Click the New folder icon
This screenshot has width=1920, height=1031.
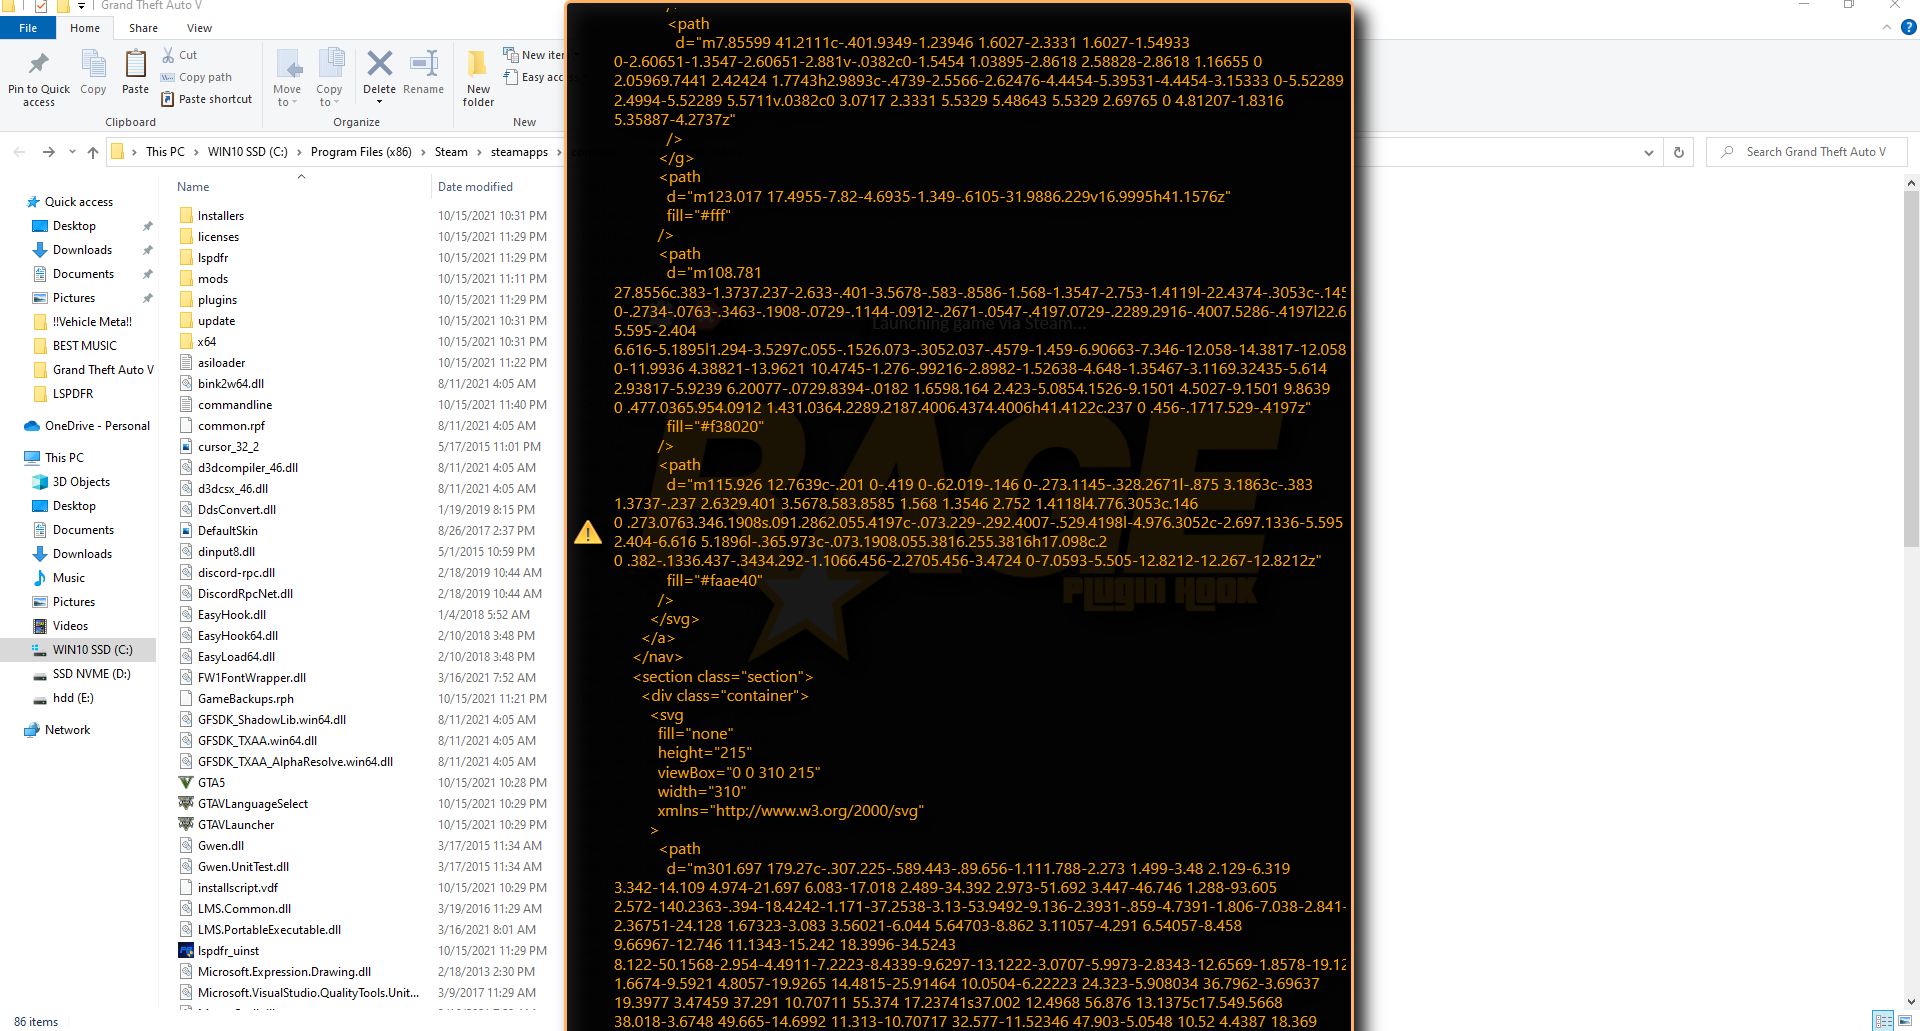(478, 64)
